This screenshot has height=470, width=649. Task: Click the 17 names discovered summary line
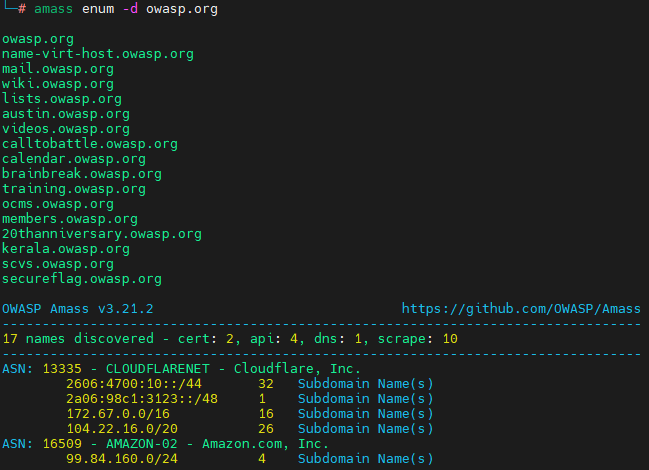(x=229, y=339)
